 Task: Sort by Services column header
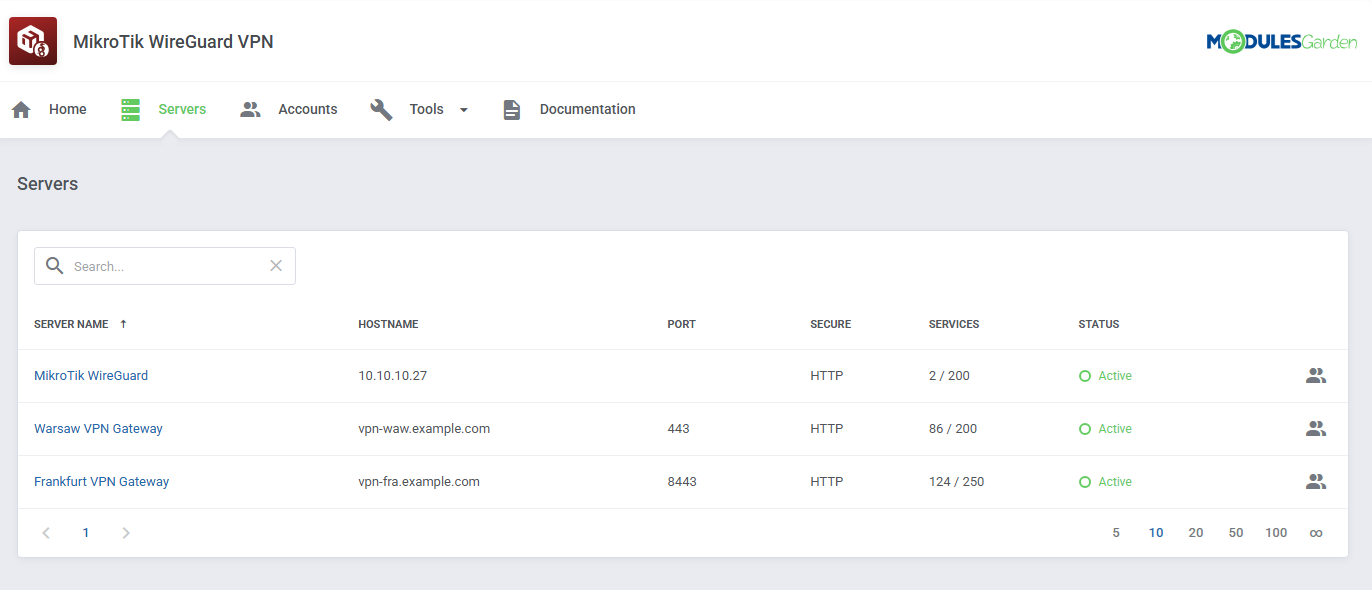pyautogui.click(x=954, y=324)
